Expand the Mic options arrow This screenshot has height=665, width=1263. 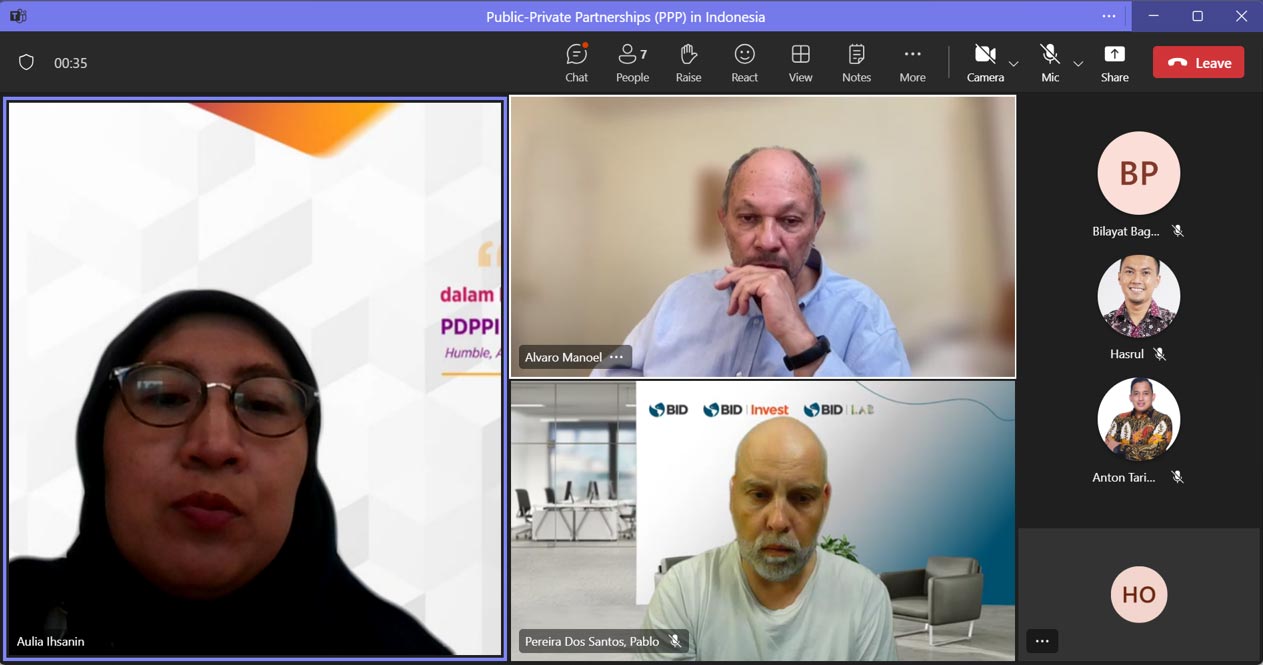point(1078,64)
